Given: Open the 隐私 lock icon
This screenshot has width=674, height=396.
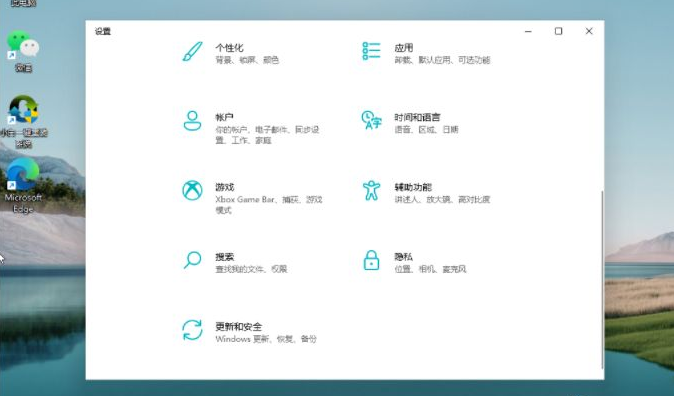Looking at the screenshot, I should [x=371, y=260].
